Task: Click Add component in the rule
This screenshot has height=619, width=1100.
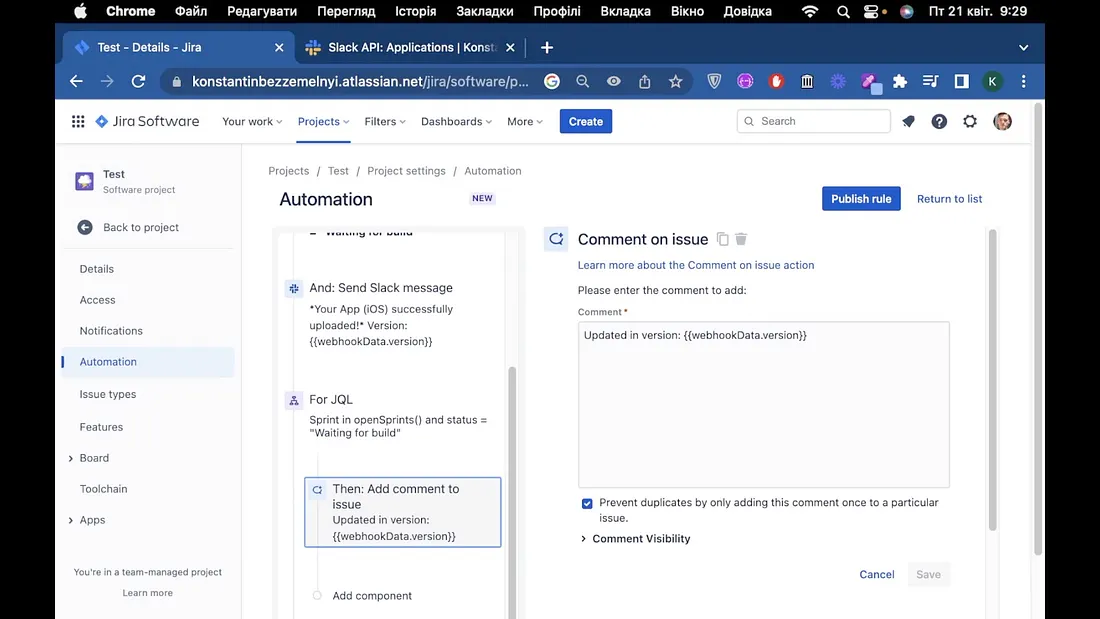Action: coord(372,596)
